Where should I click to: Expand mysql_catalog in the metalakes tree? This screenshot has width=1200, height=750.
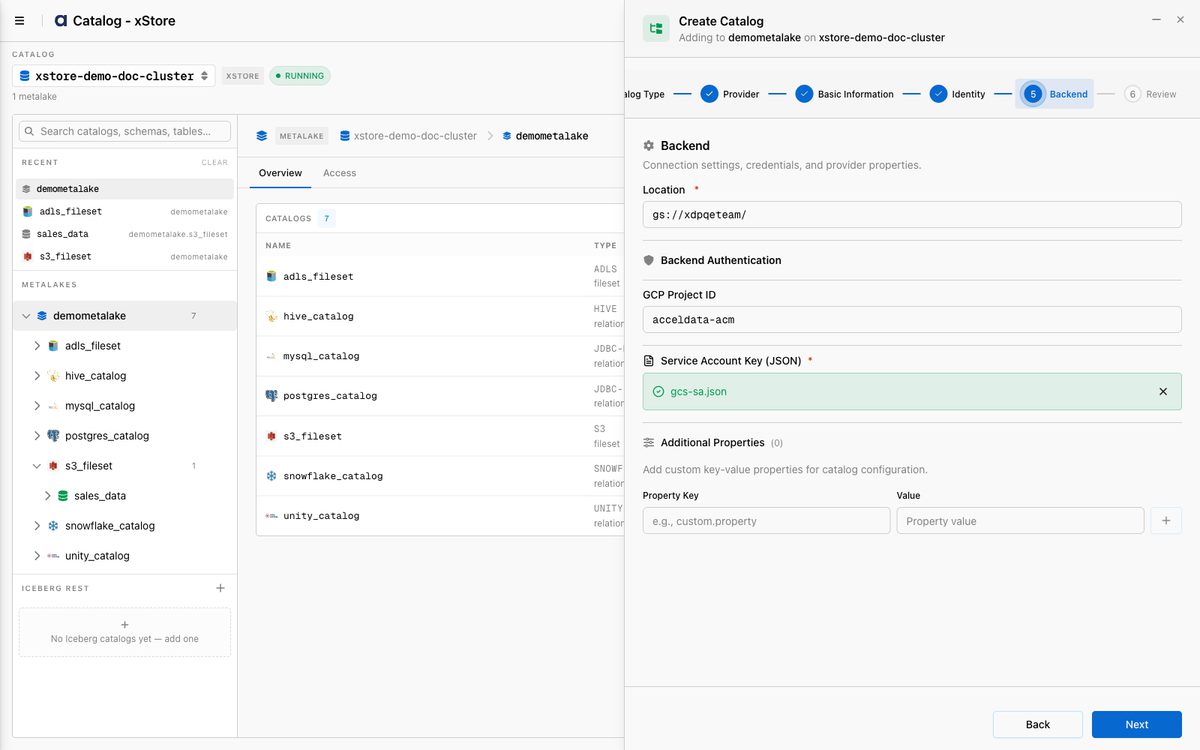[37, 406]
